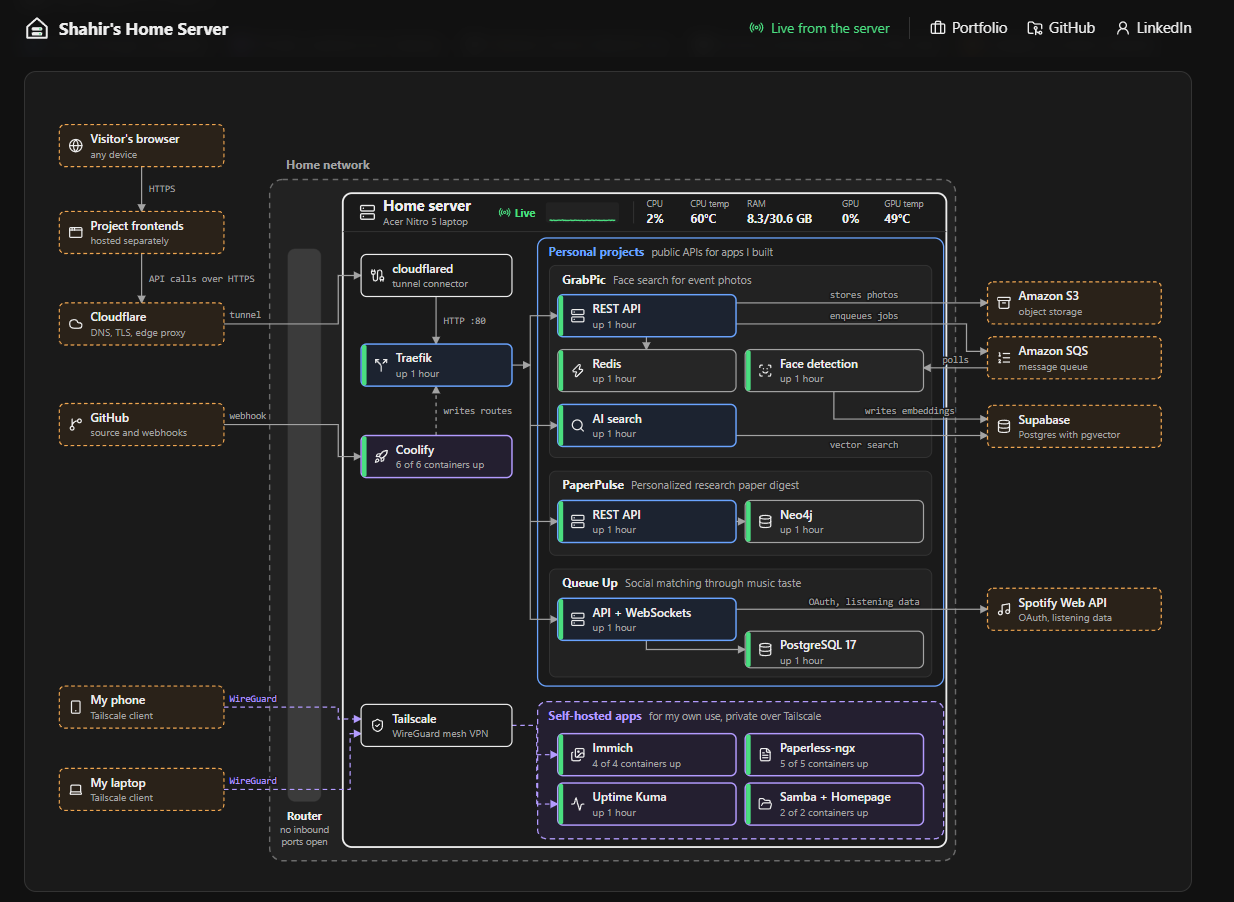This screenshot has height=902, width=1234.
Task: Click the 'webhook' label near GitHub node
Action: [x=248, y=415]
